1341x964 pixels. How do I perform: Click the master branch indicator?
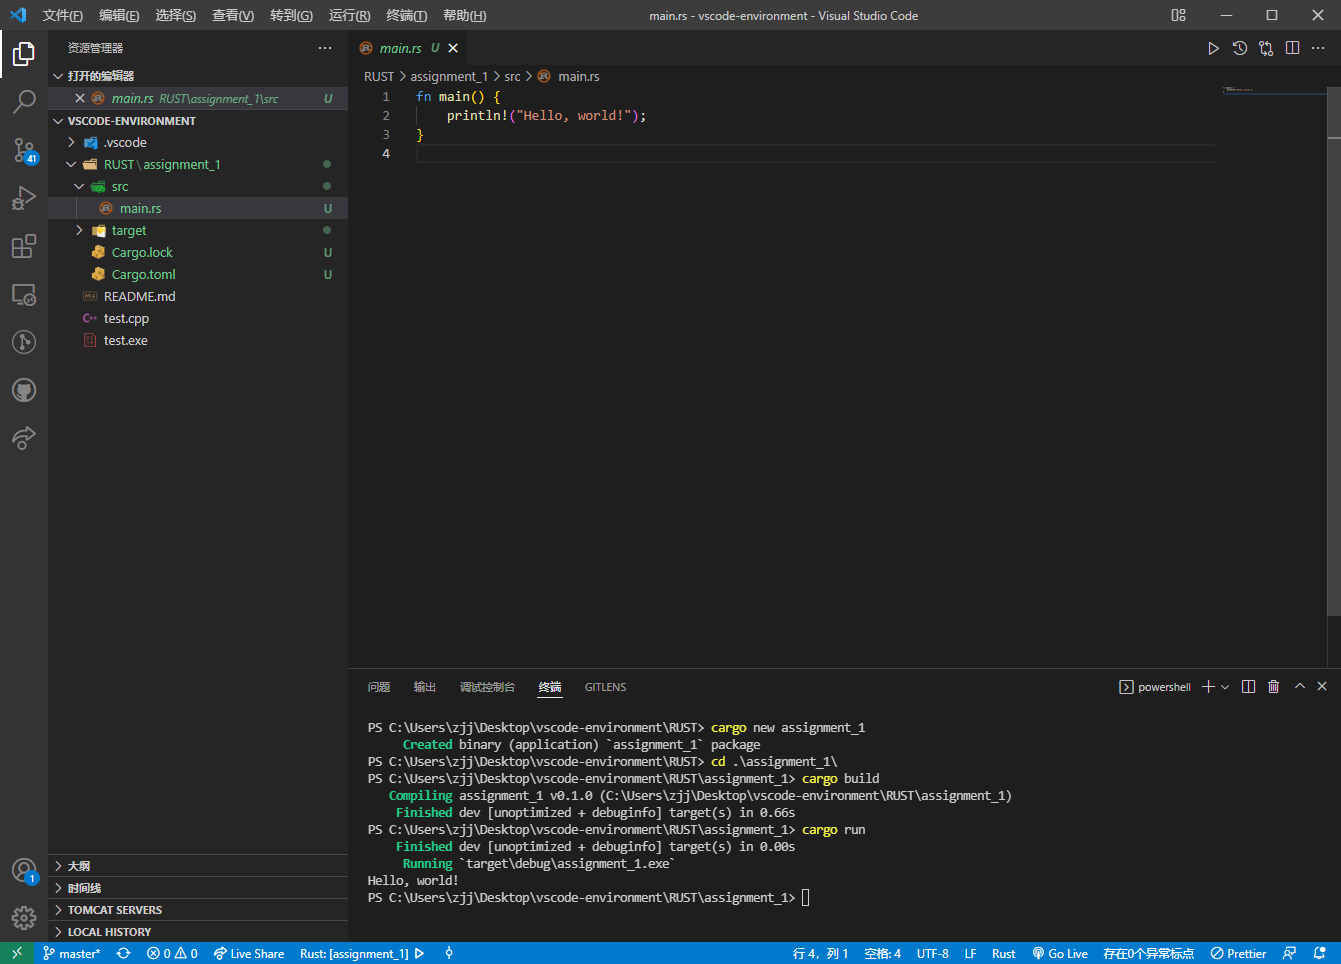click(72, 954)
